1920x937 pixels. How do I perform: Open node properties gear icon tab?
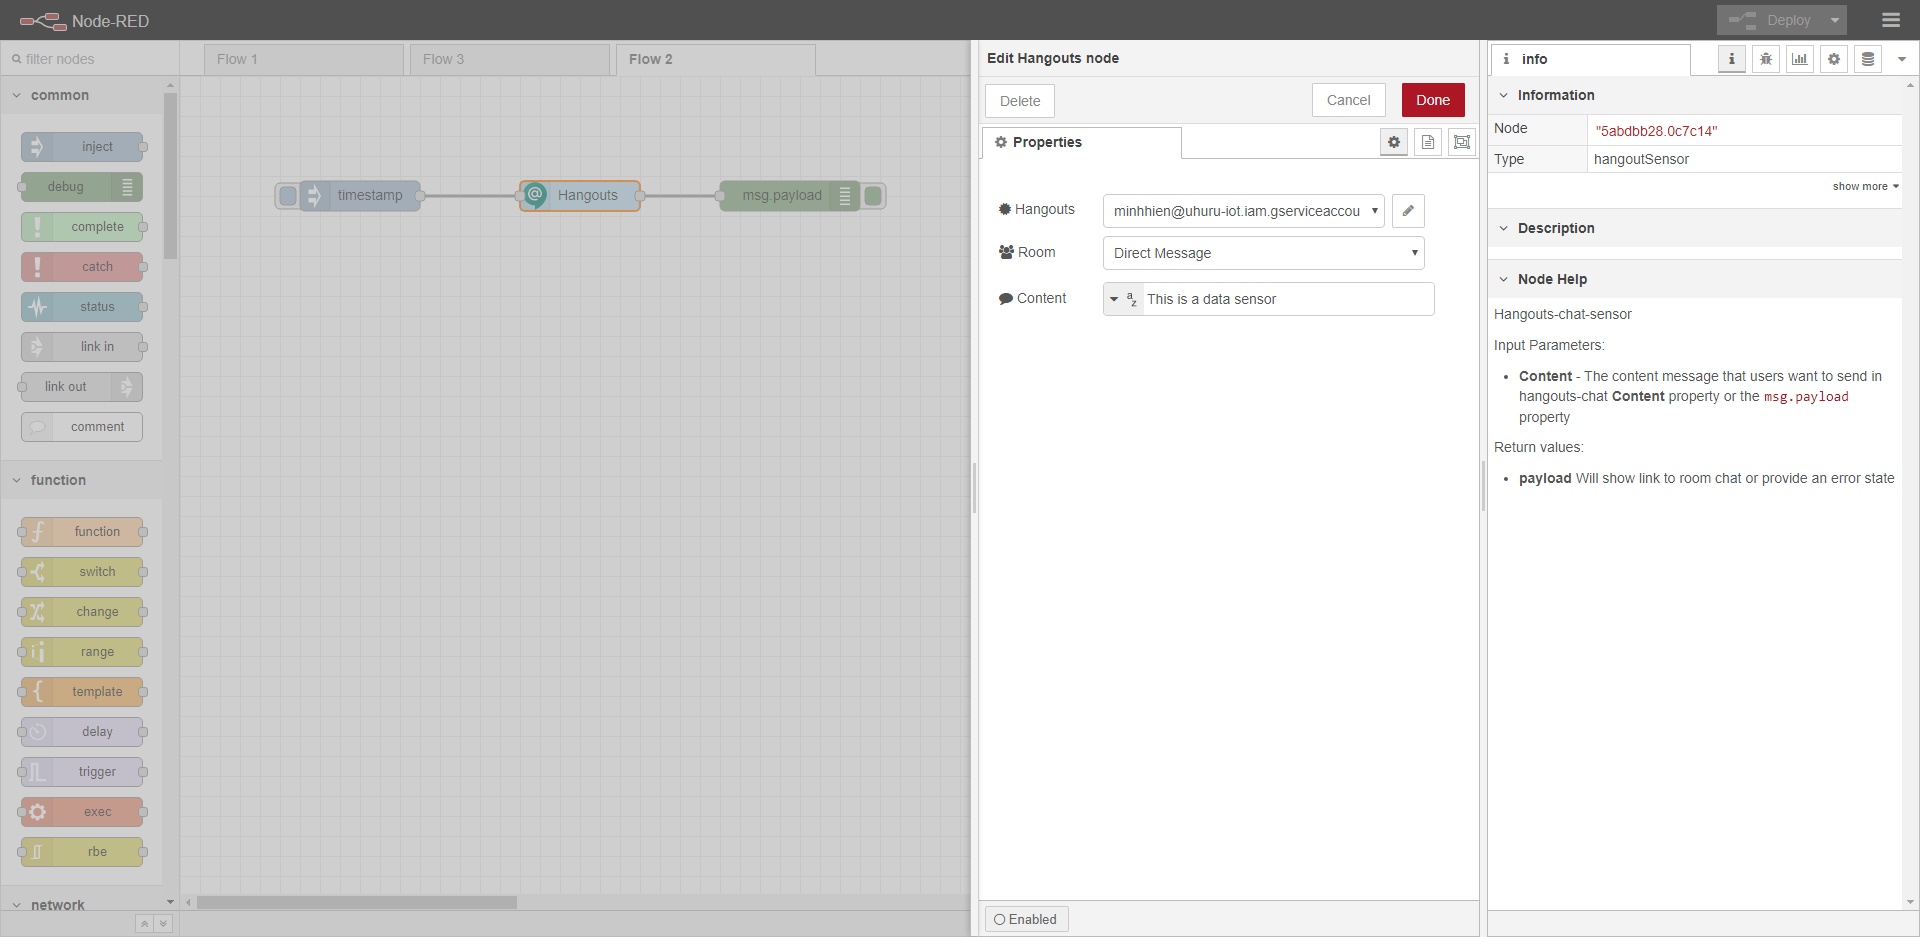tap(1394, 142)
